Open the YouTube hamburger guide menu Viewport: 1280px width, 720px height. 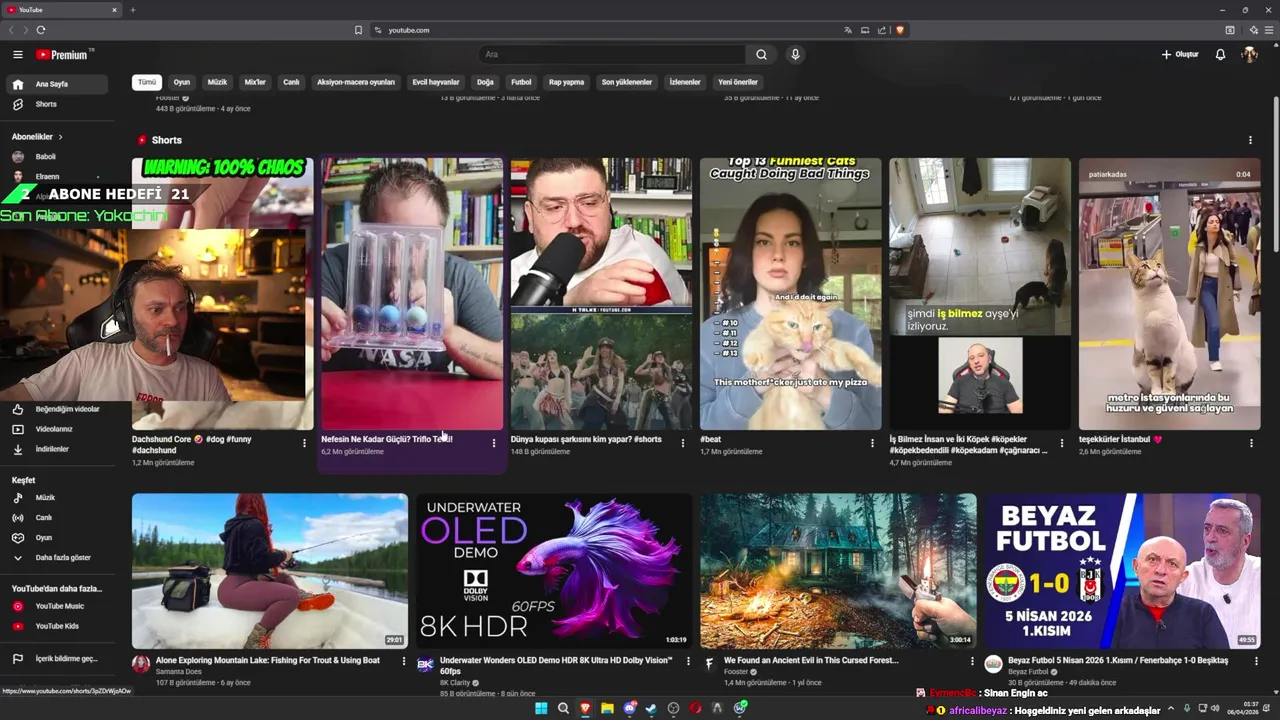[18, 55]
